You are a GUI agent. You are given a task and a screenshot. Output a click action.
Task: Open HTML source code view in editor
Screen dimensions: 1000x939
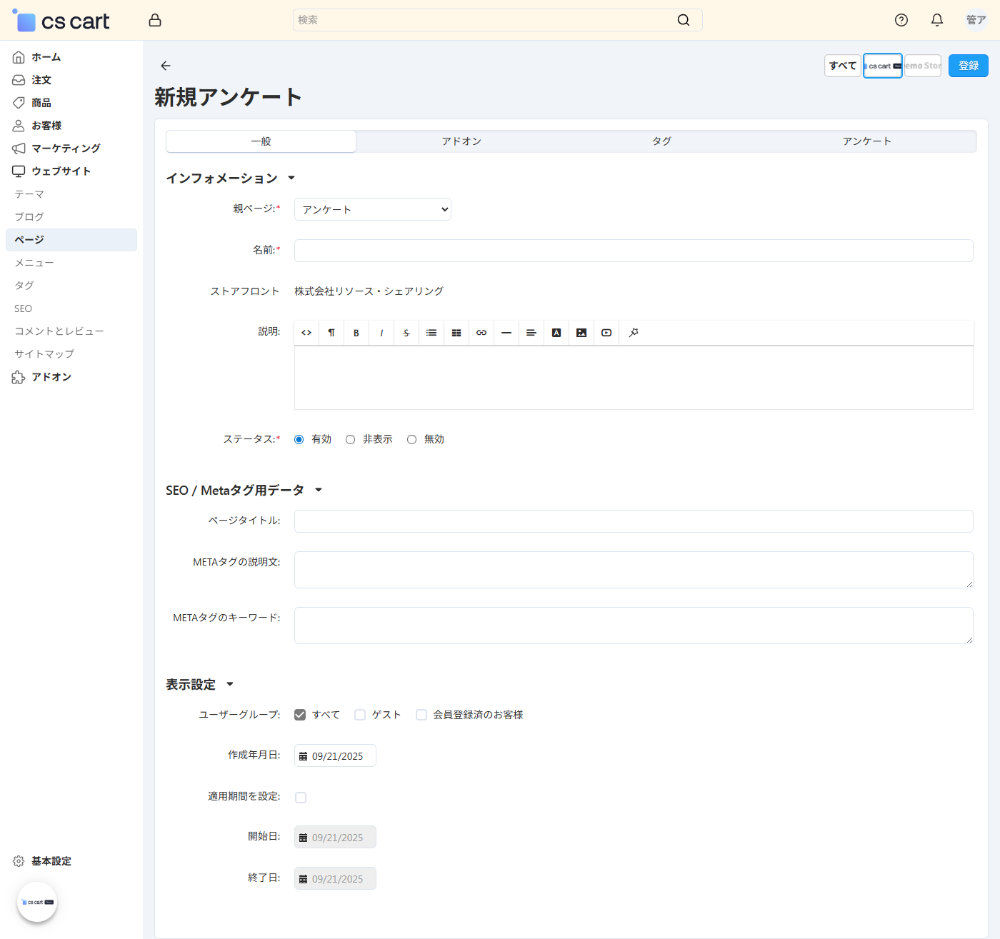tap(306, 333)
